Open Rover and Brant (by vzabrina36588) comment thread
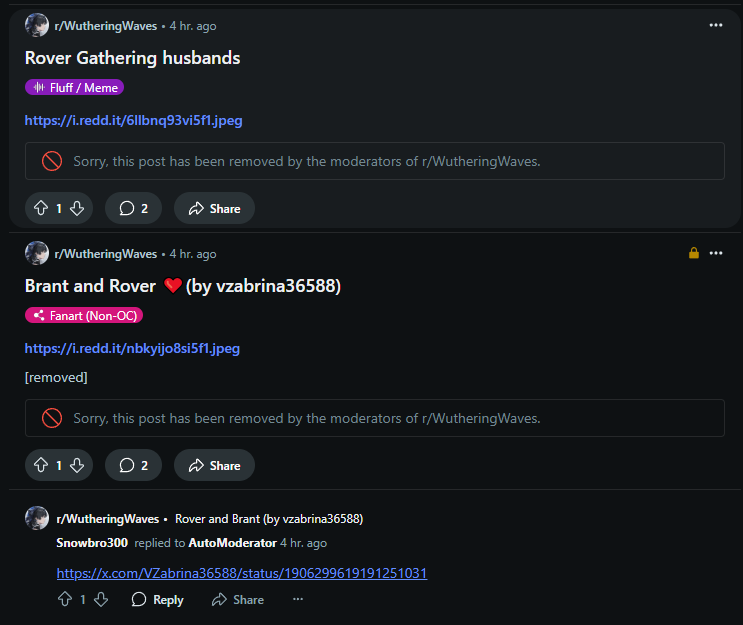This screenshot has width=743, height=625. click(x=269, y=519)
